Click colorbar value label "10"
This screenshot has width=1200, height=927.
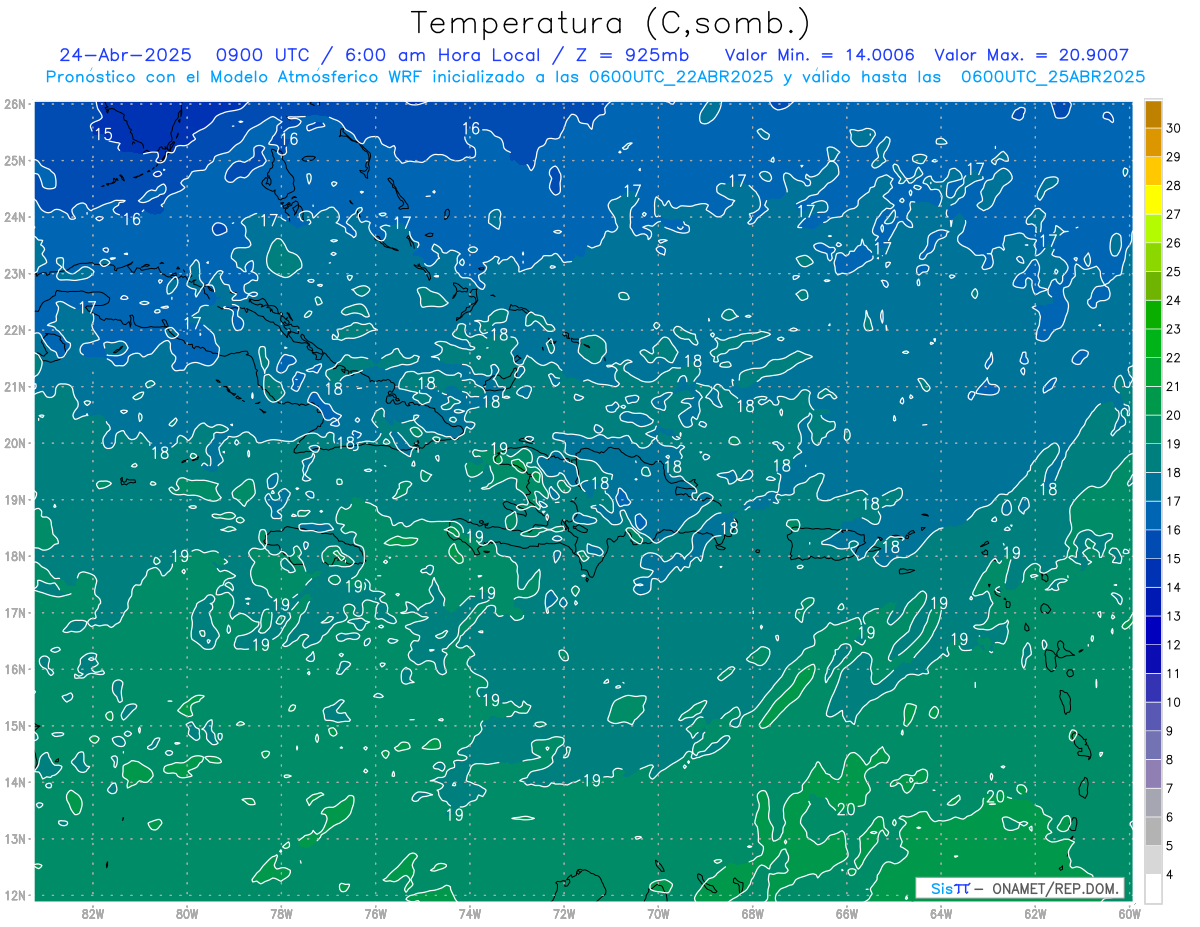1173,702
